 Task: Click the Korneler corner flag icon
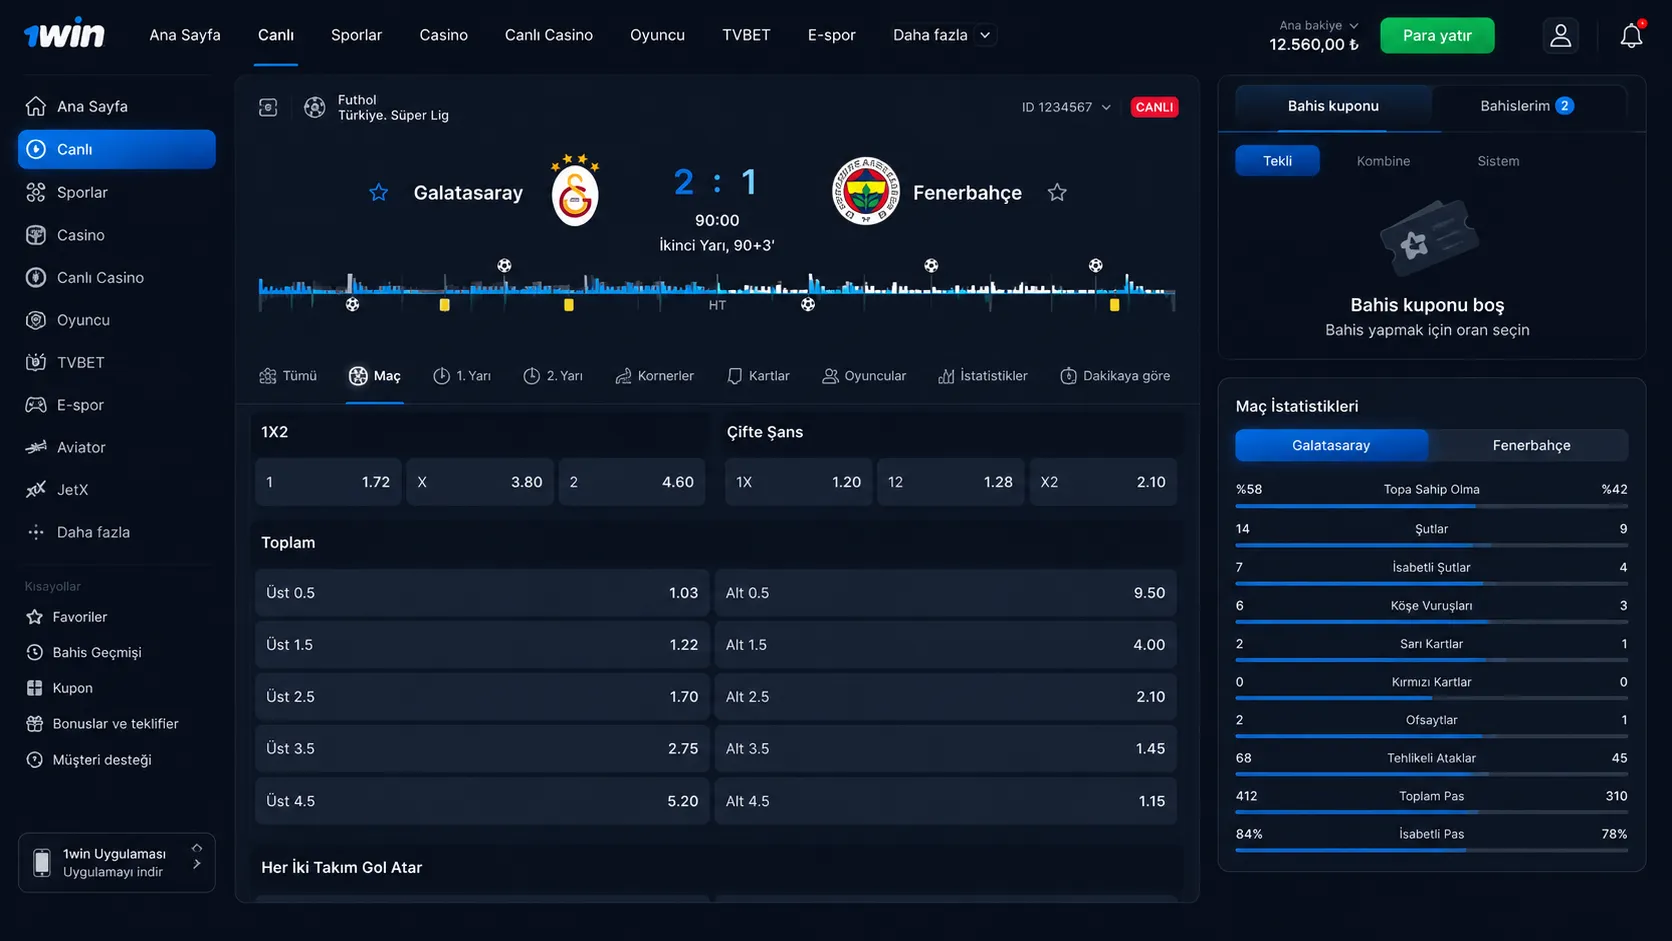coord(623,376)
